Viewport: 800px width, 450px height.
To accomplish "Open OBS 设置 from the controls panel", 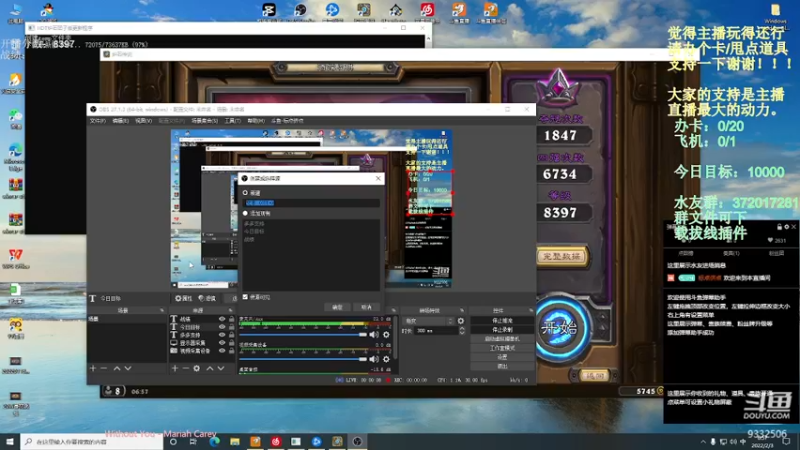I will [502, 357].
